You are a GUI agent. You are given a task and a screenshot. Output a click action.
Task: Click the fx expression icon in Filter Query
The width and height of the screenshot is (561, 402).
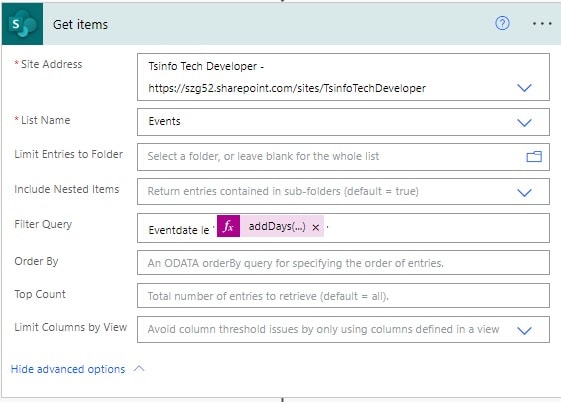tap(228, 226)
